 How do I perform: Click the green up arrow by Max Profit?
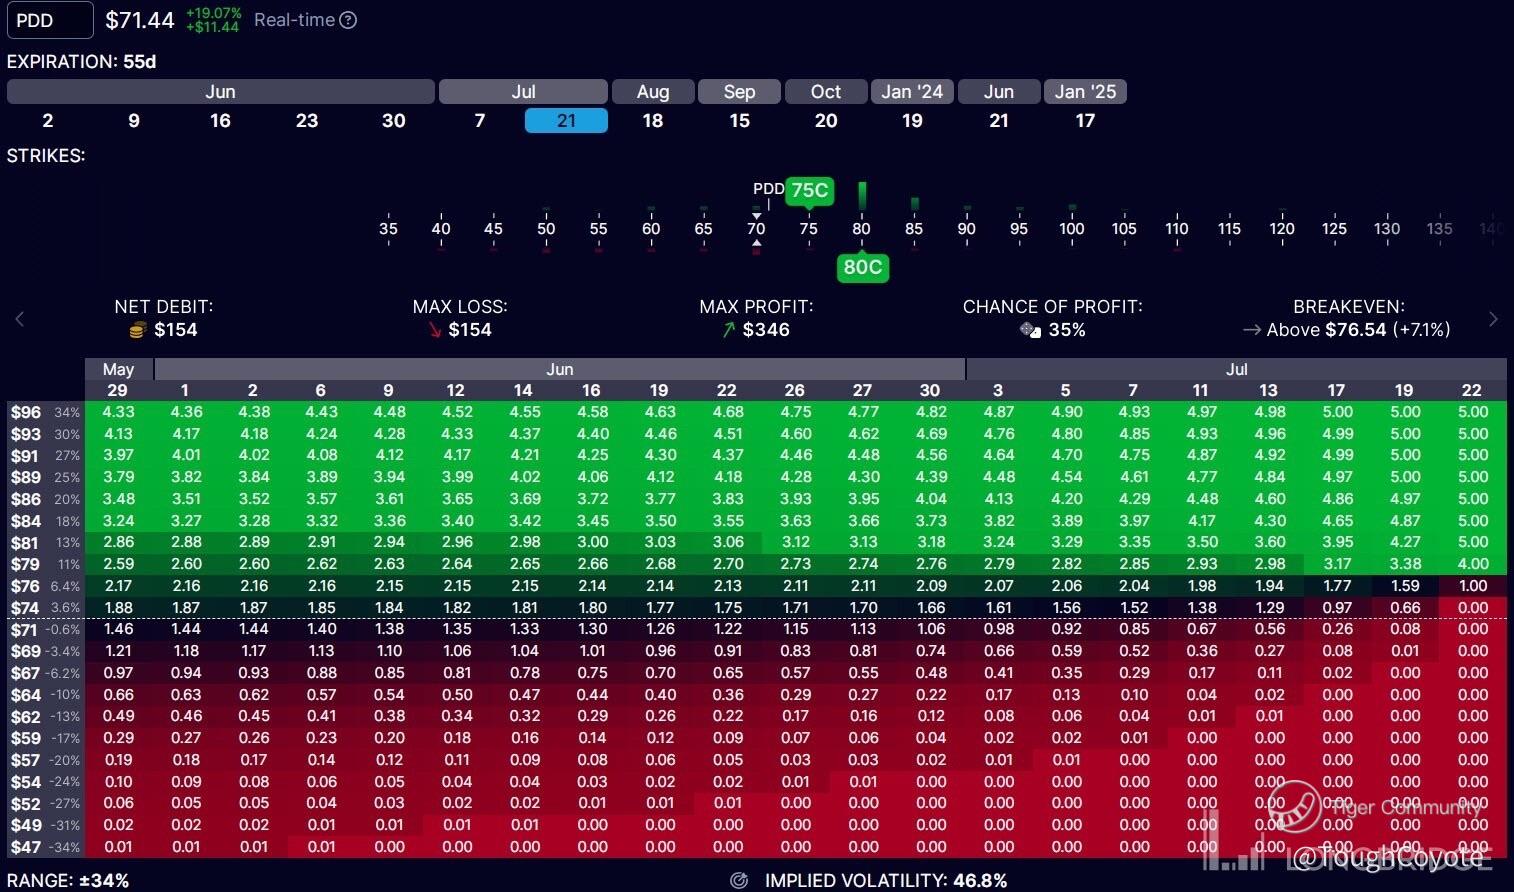coord(729,330)
